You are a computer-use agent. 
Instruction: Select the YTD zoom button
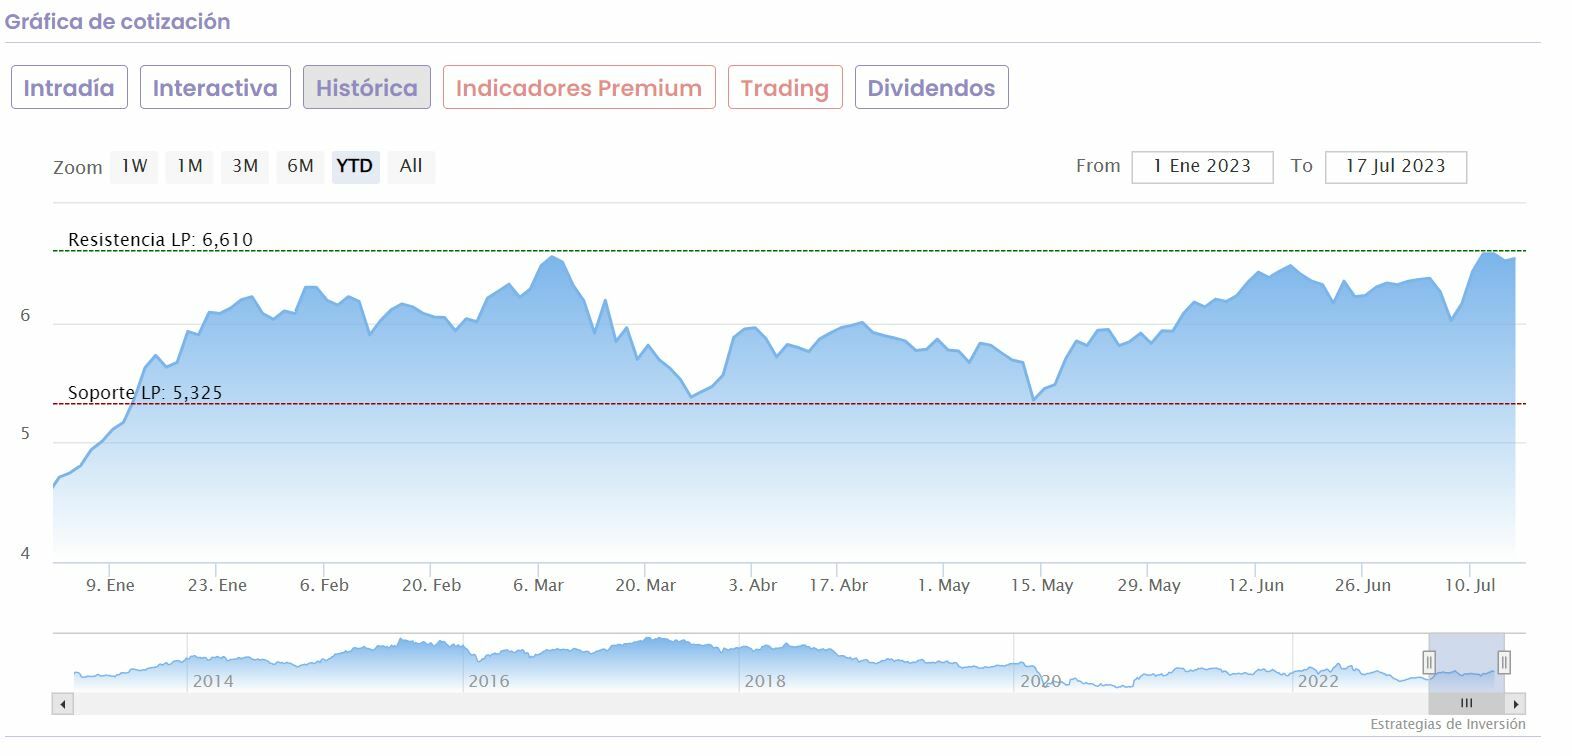pyautogui.click(x=355, y=166)
